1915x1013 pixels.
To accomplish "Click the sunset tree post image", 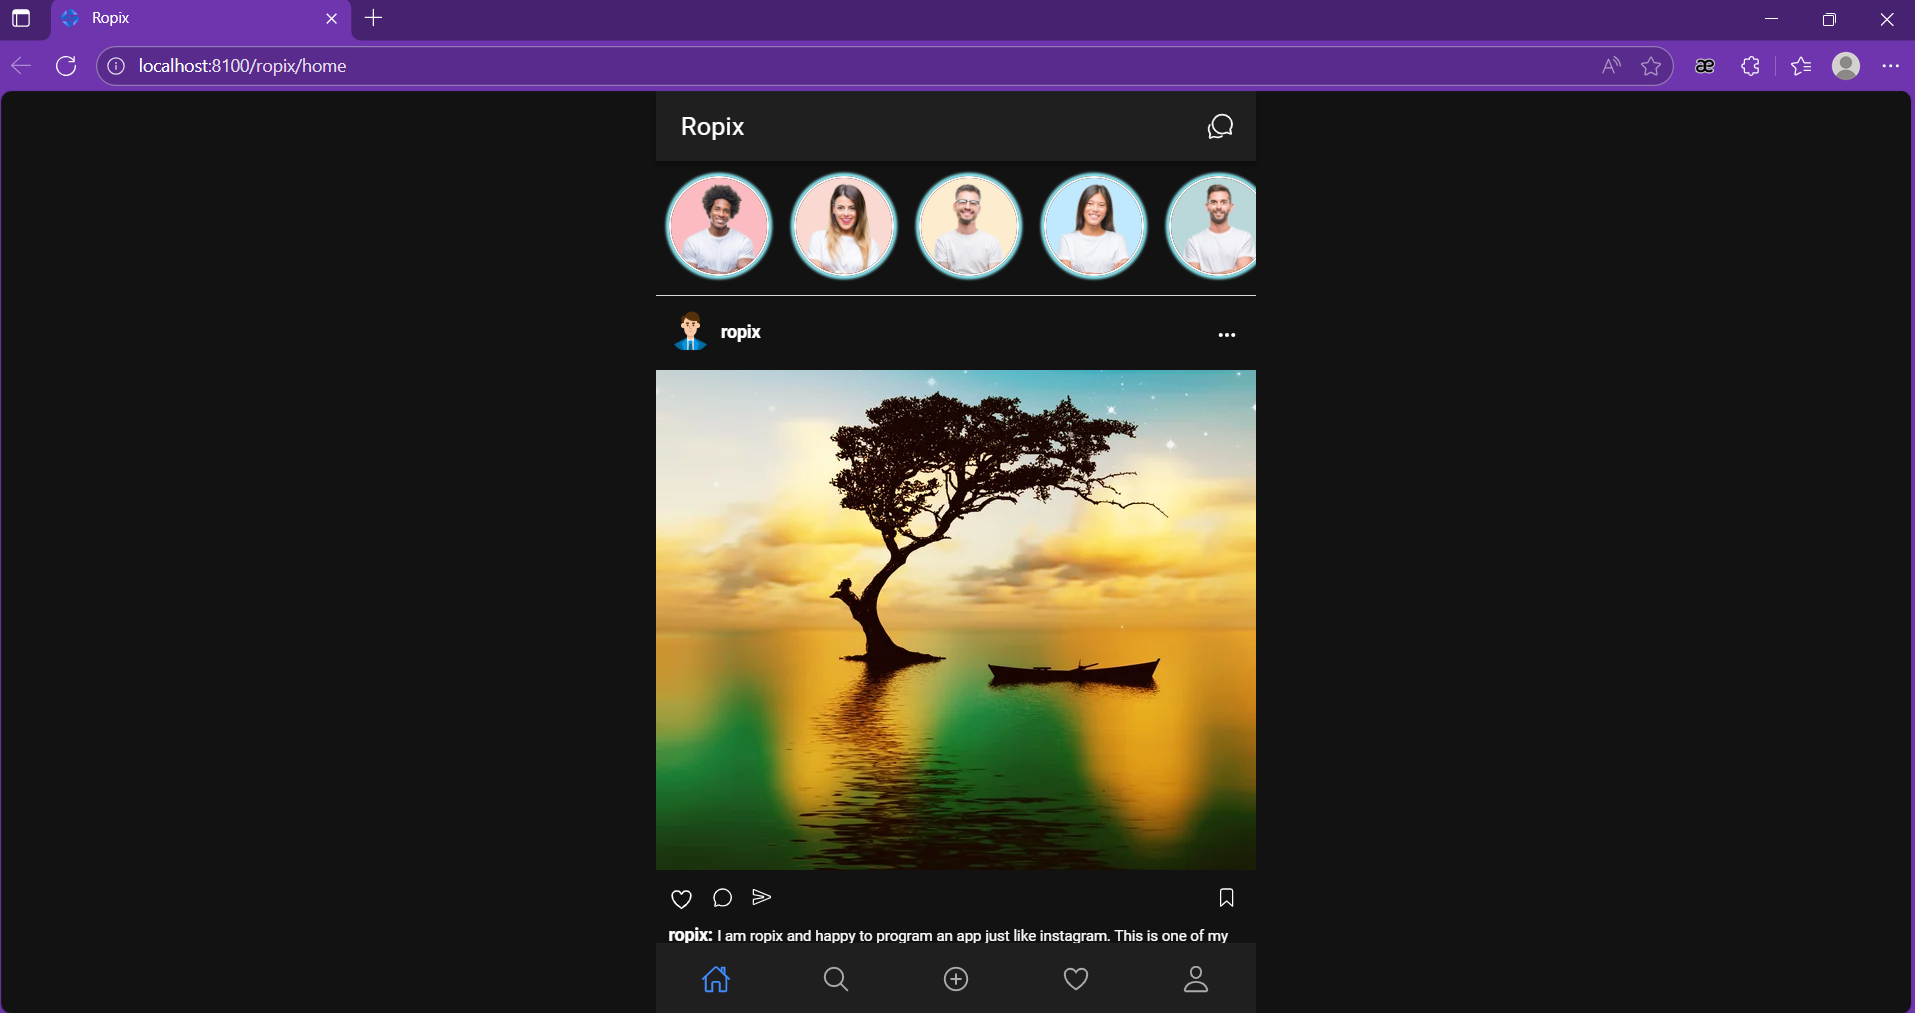I will (x=956, y=620).
